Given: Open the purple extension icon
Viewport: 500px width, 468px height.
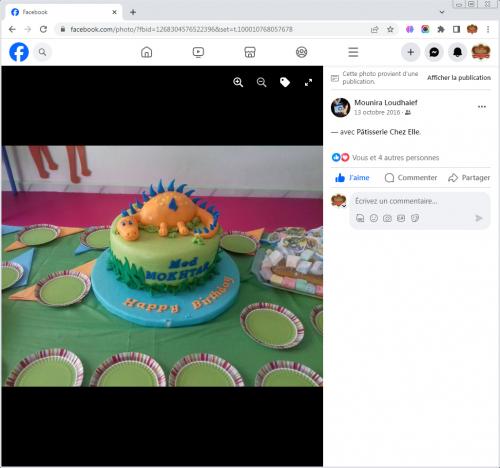Looking at the screenshot, I should pyautogui.click(x=410, y=29).
